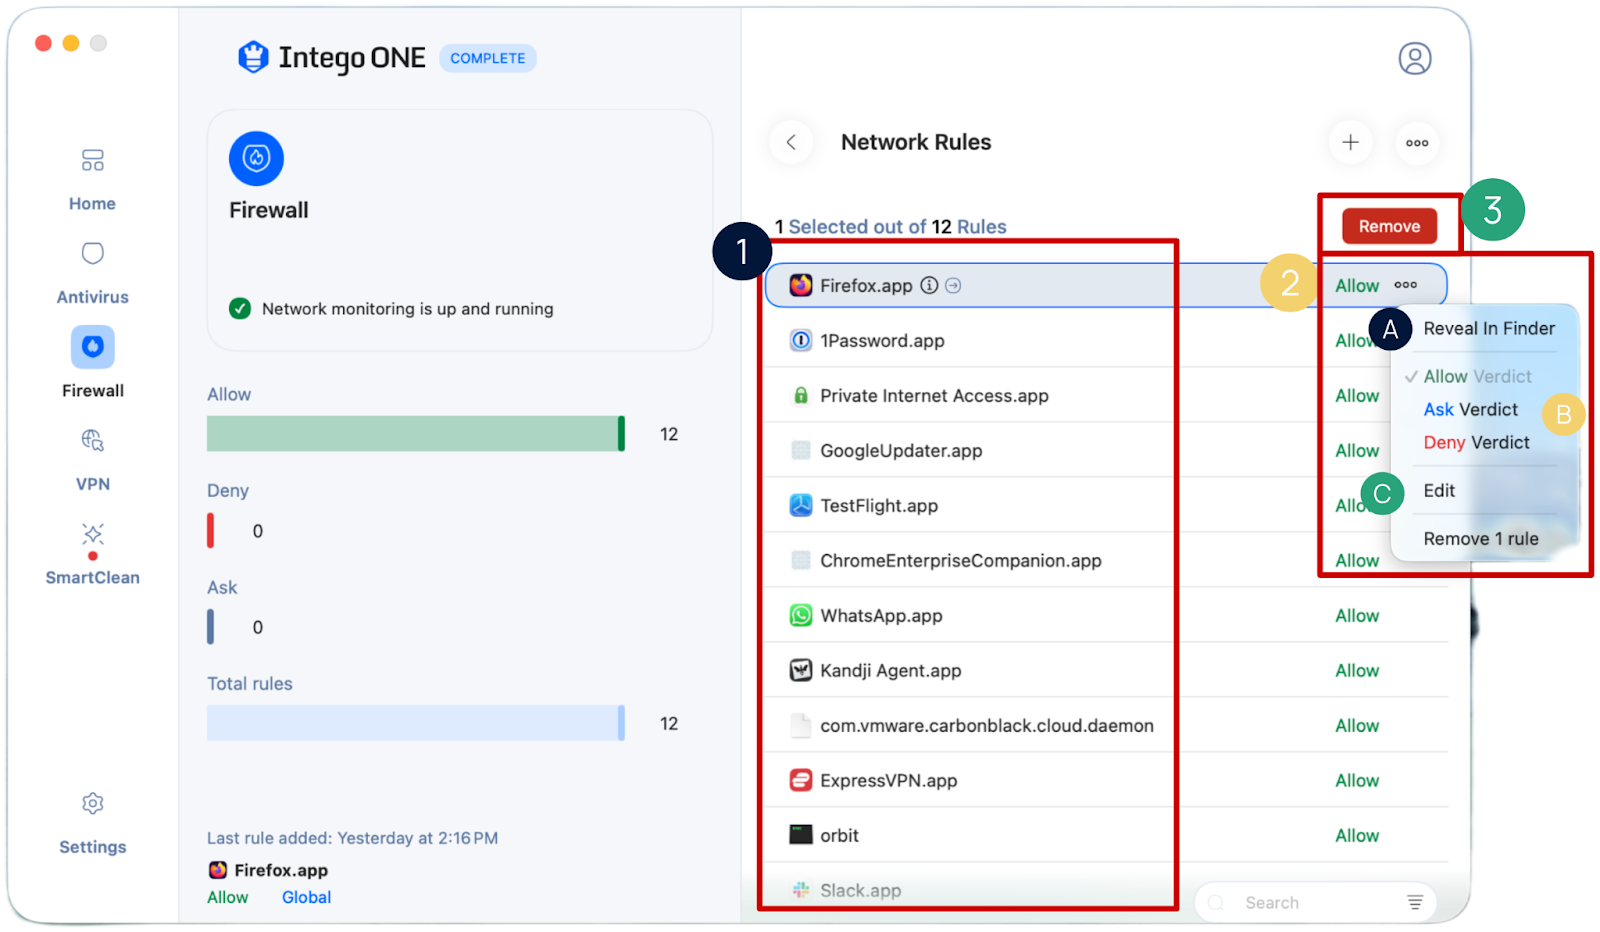Click the 1Password.app icon
Image resolution: width=1600 pixels, height=932 pixels.
(x=801, y=340)
